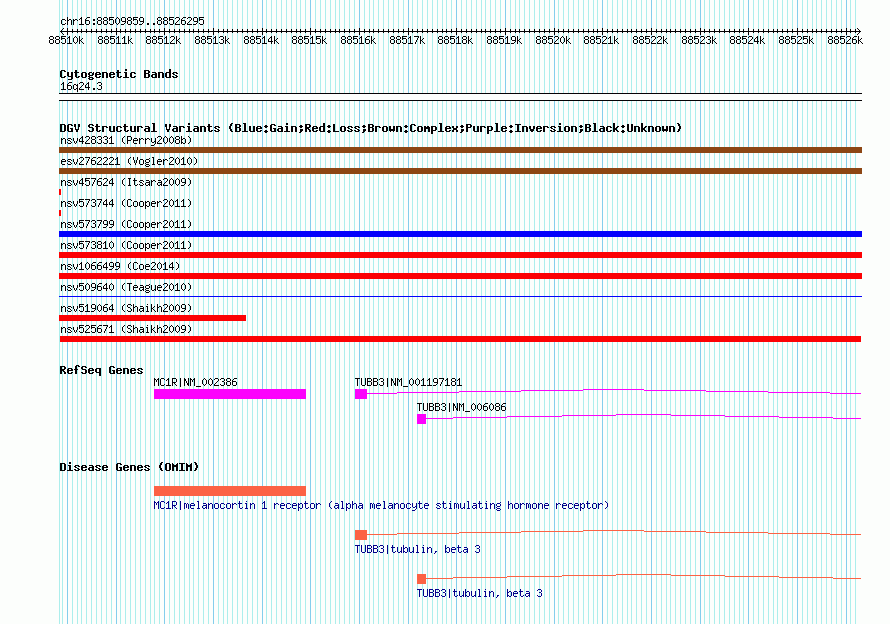Click the Disease Genes (OMIM) track title

click(x=129, y=467)
